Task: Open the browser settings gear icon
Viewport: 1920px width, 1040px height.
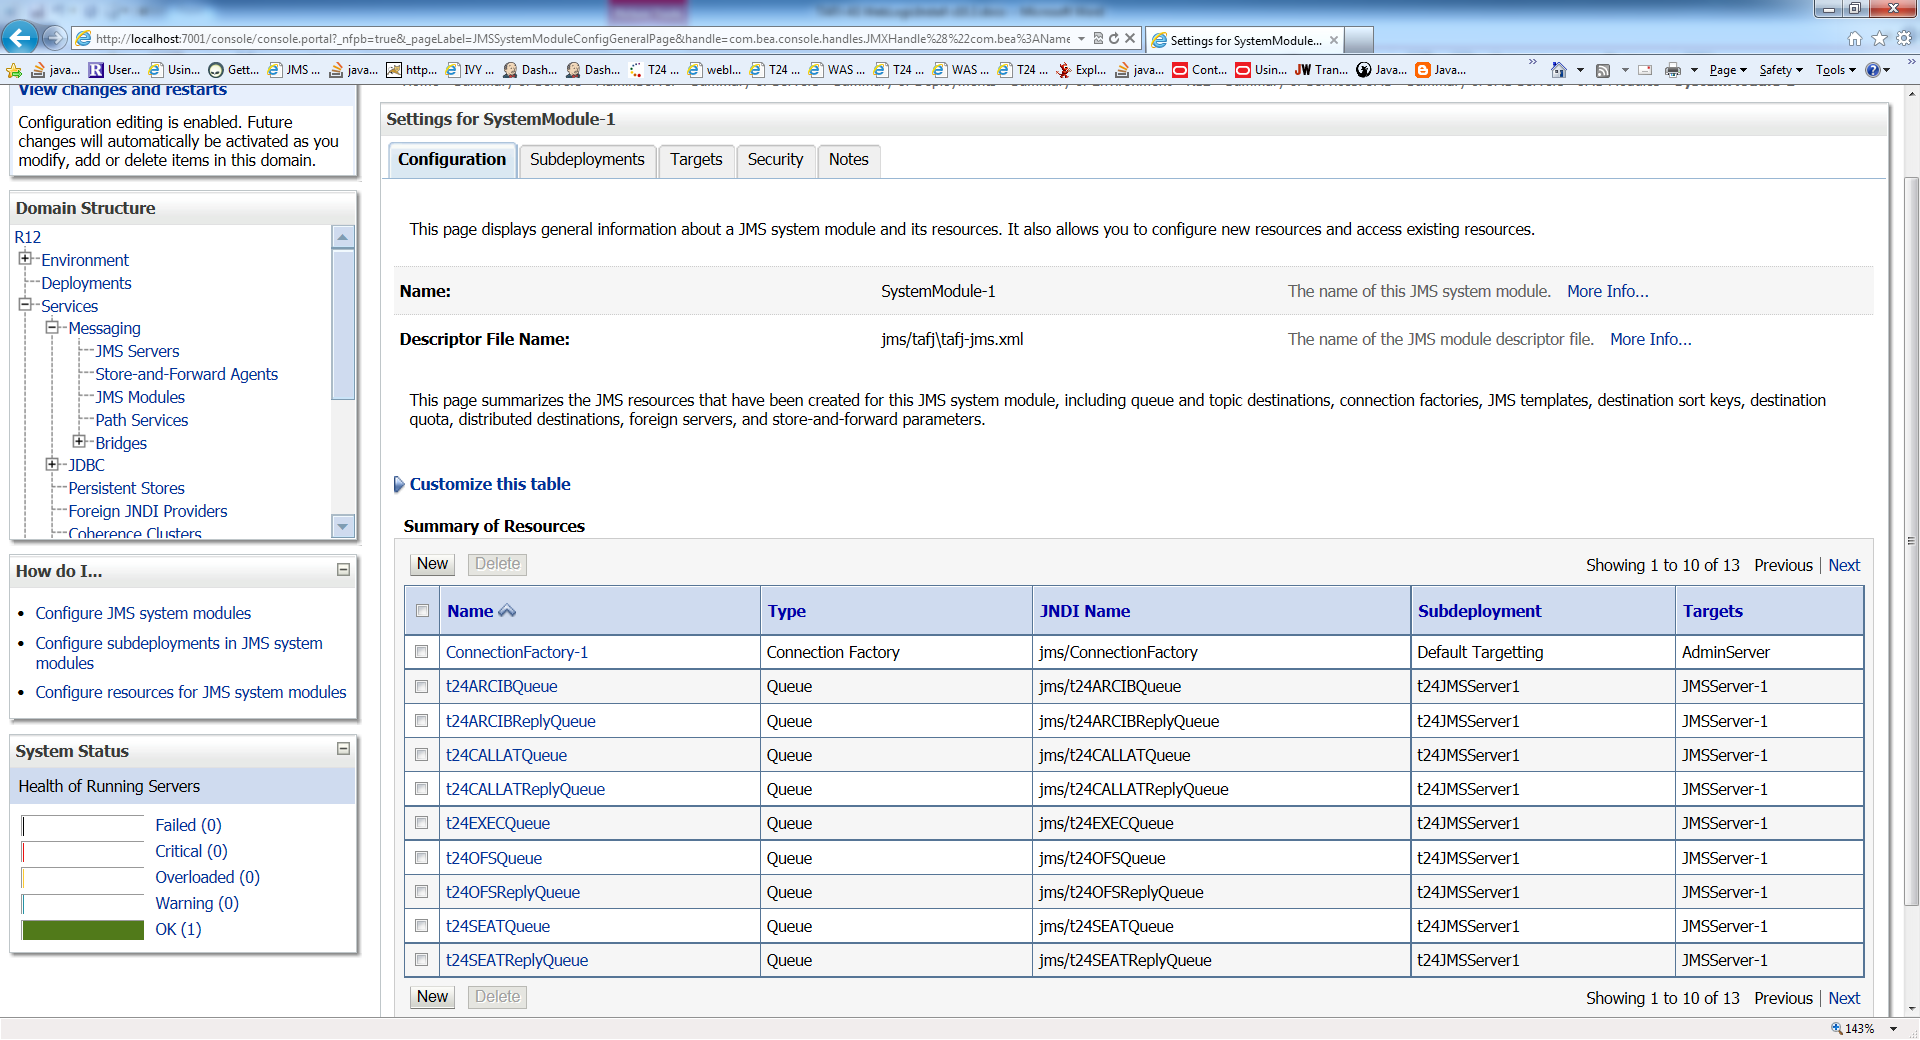Action: click(1904, 39)
